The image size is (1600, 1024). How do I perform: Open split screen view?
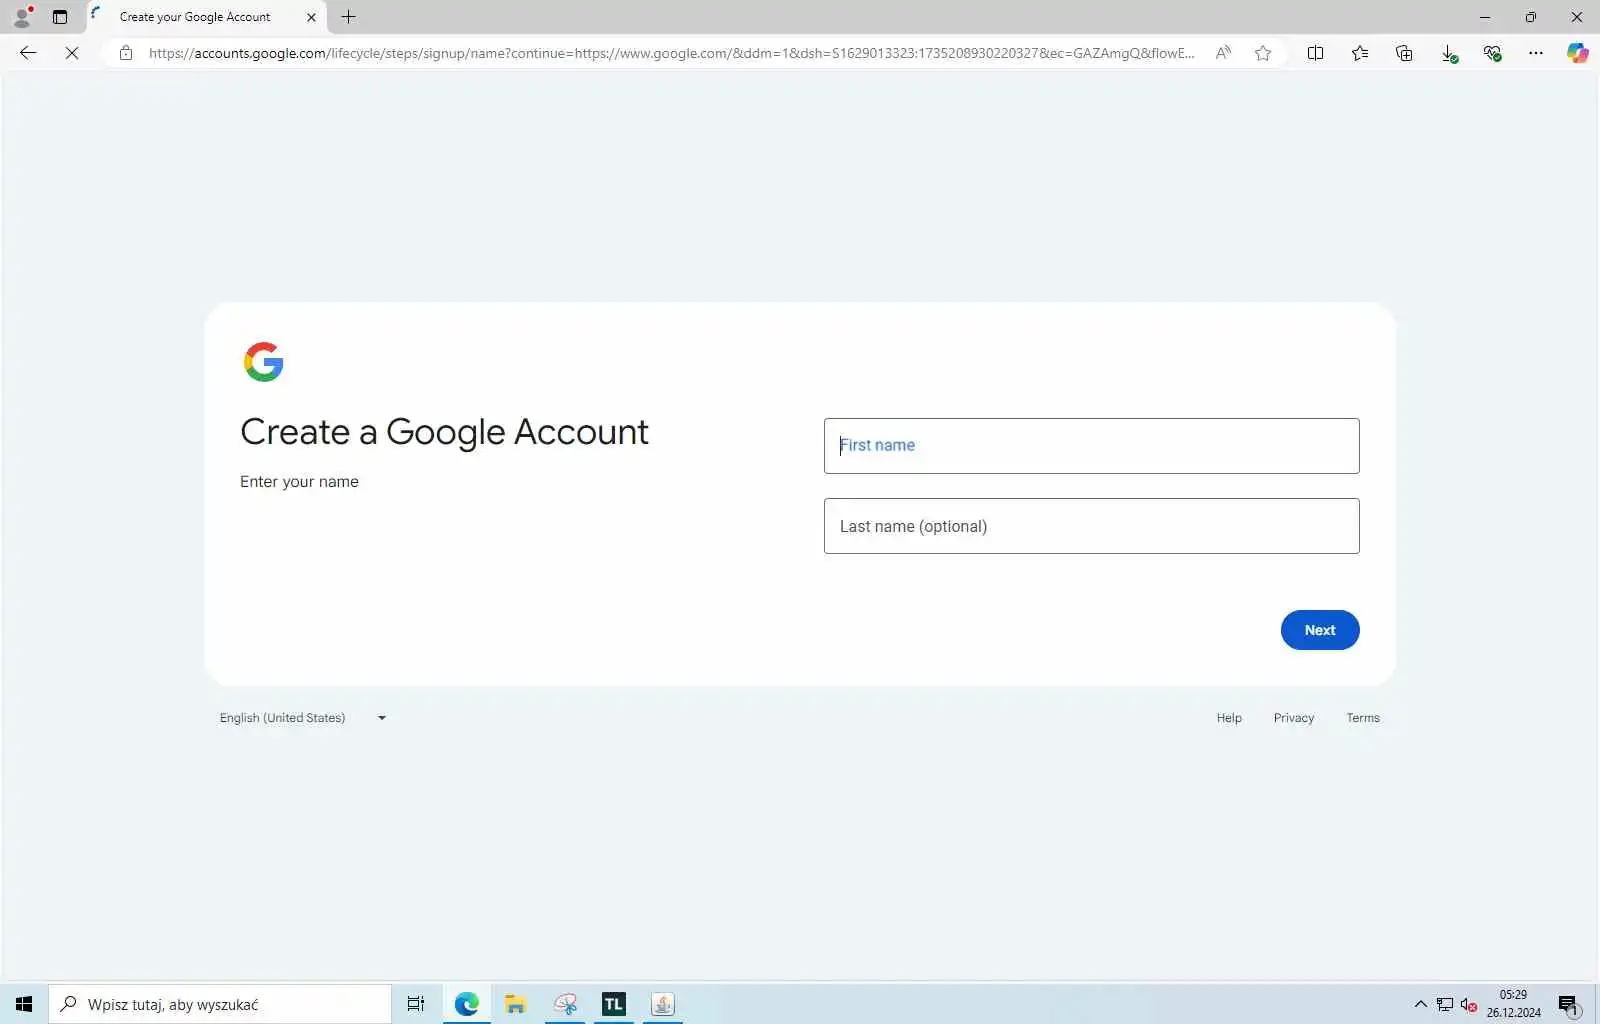pyautogui.click(x=1316, y=53)
